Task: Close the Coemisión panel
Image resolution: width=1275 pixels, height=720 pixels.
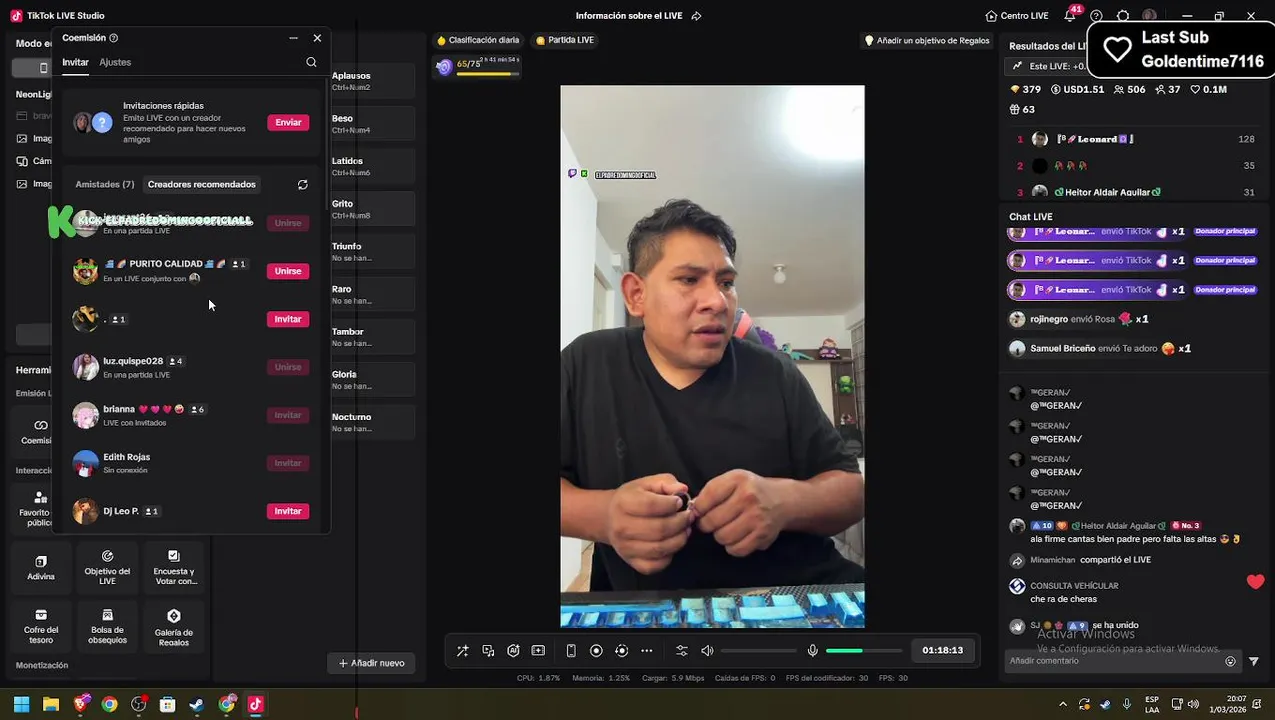Action: click(317, 38)
